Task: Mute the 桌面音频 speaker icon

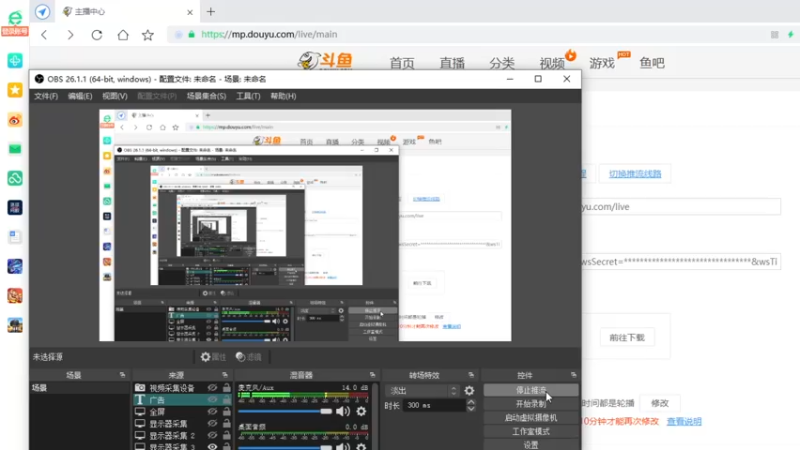Action: pyautogui.click(x=343, y=447)
